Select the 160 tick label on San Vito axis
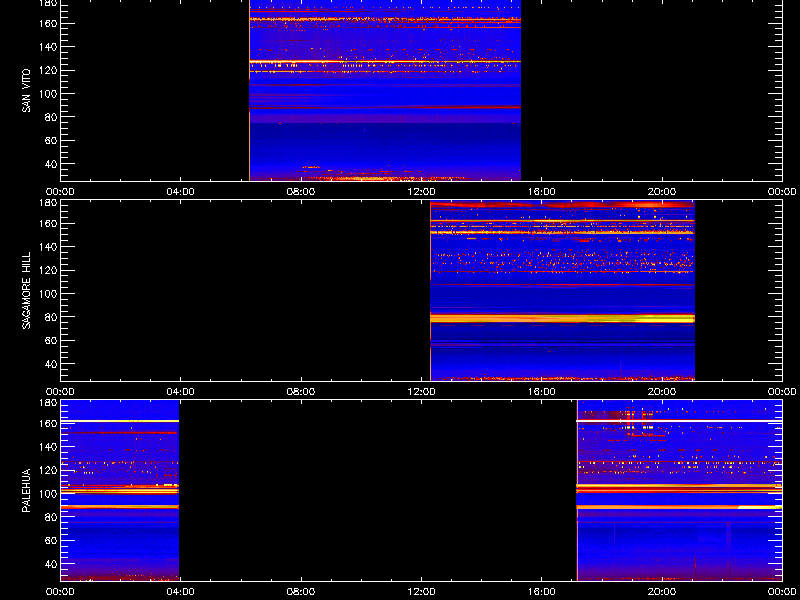 (49, 23)
